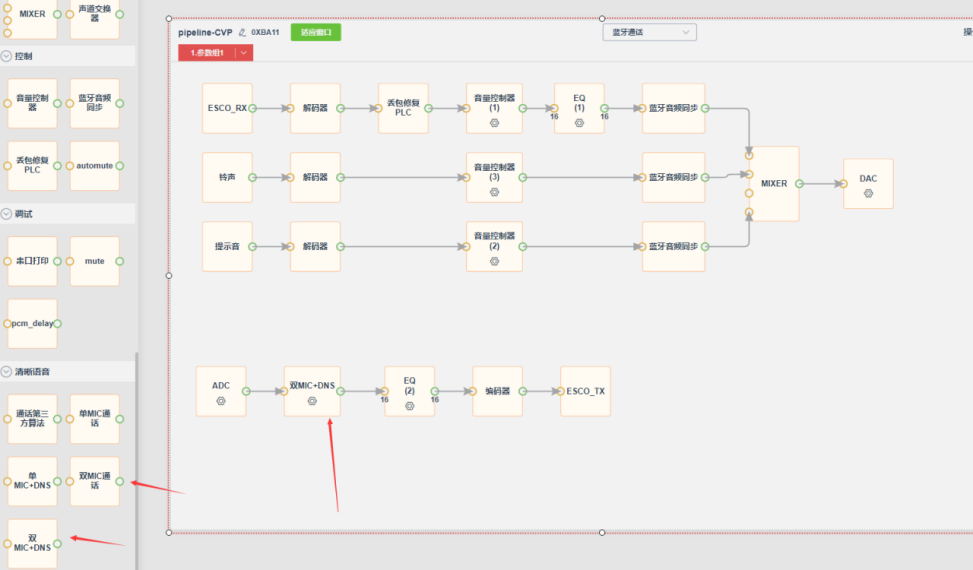Select the 解码器 node after ESCO_RX
This screenshot has height=570, width=973.
click(315, 108)
